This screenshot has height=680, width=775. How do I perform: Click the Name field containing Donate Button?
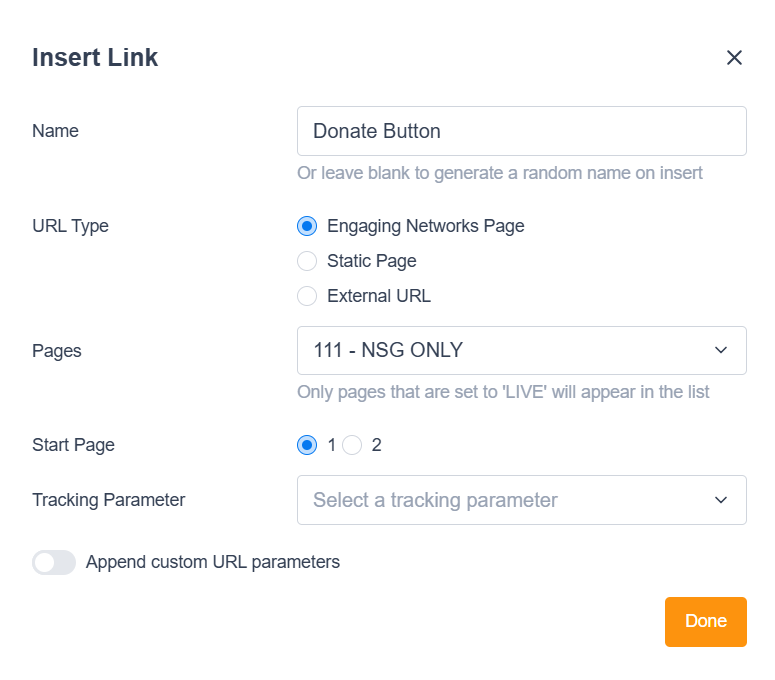tap(521, 131)
